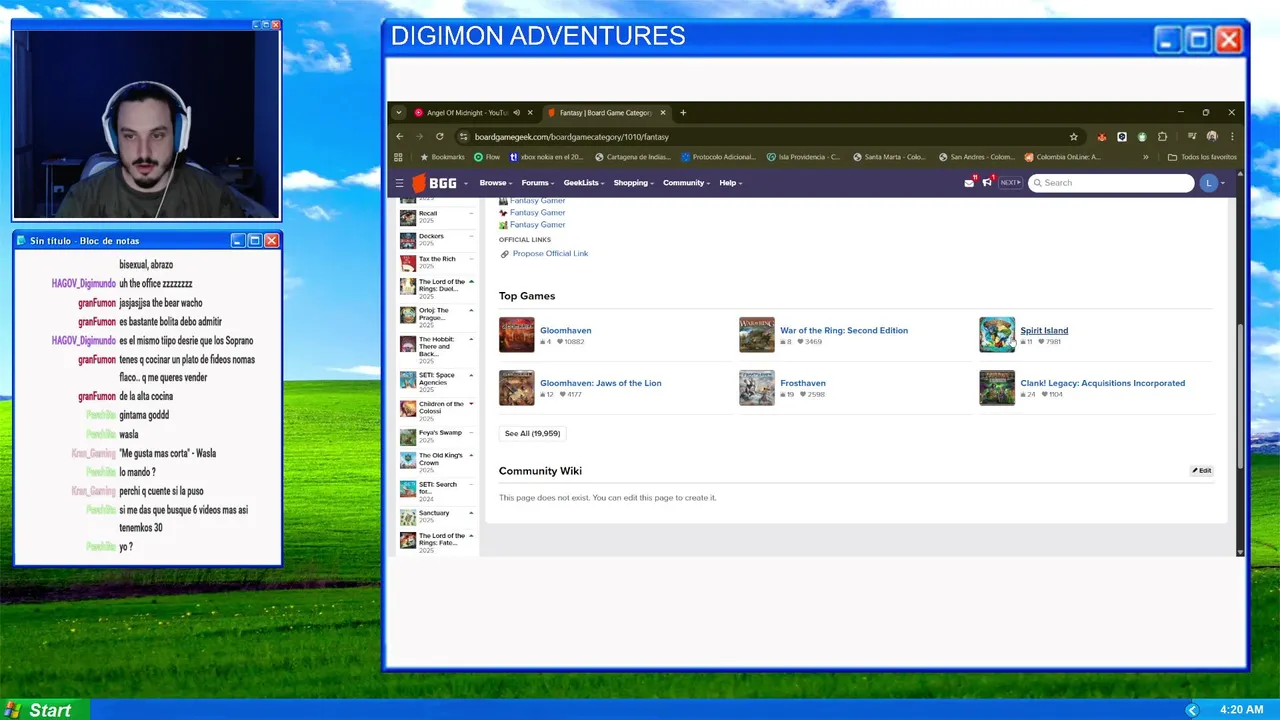
Task: Click the orange BGG logo
Action: point(435,183)
